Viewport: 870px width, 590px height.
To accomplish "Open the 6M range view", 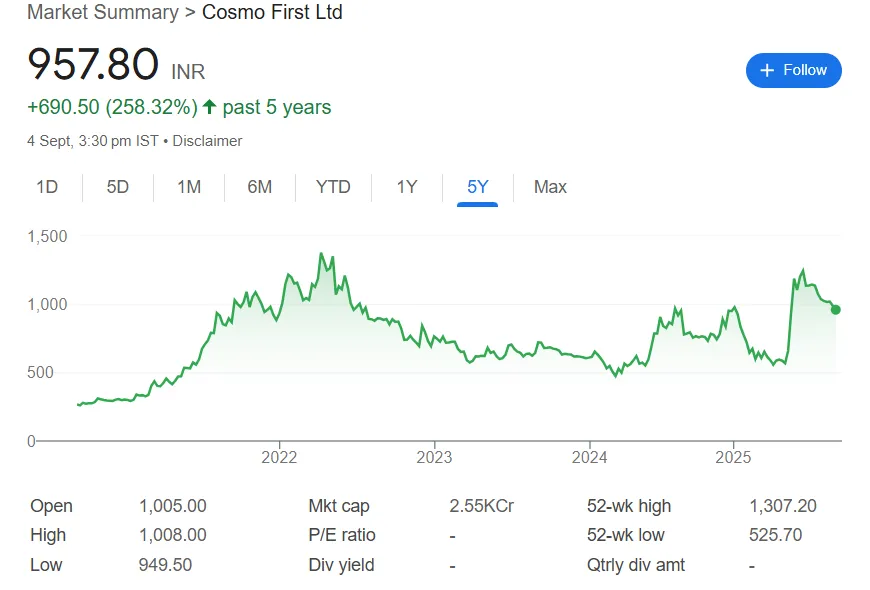I will pos(260,187).
